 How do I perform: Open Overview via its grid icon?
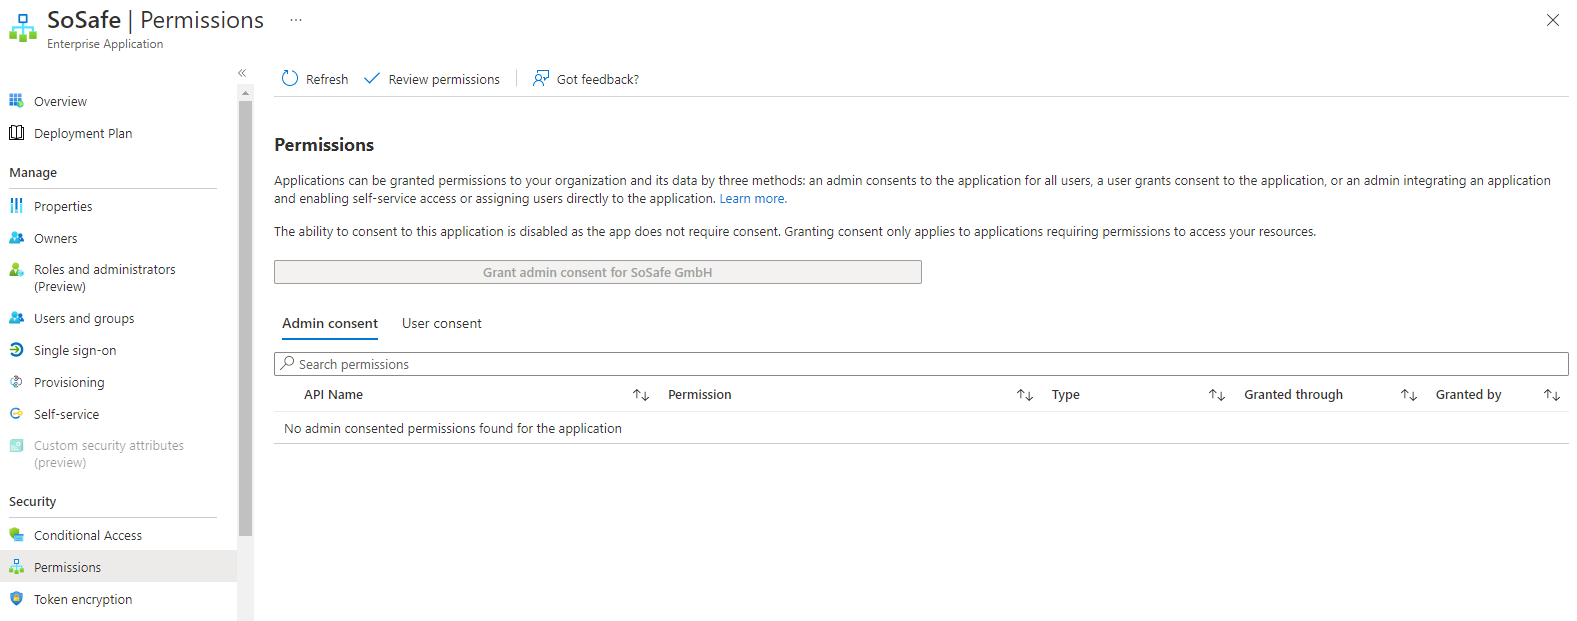click(16, 101)
